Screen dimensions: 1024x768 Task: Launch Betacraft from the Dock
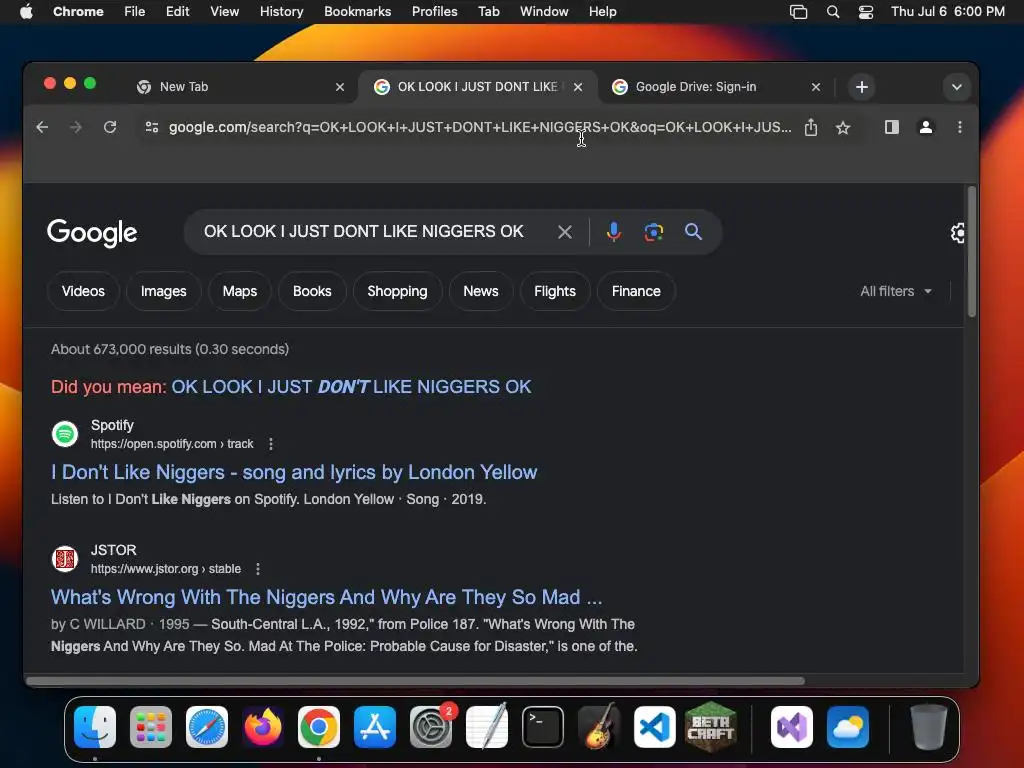pos(711,727)
